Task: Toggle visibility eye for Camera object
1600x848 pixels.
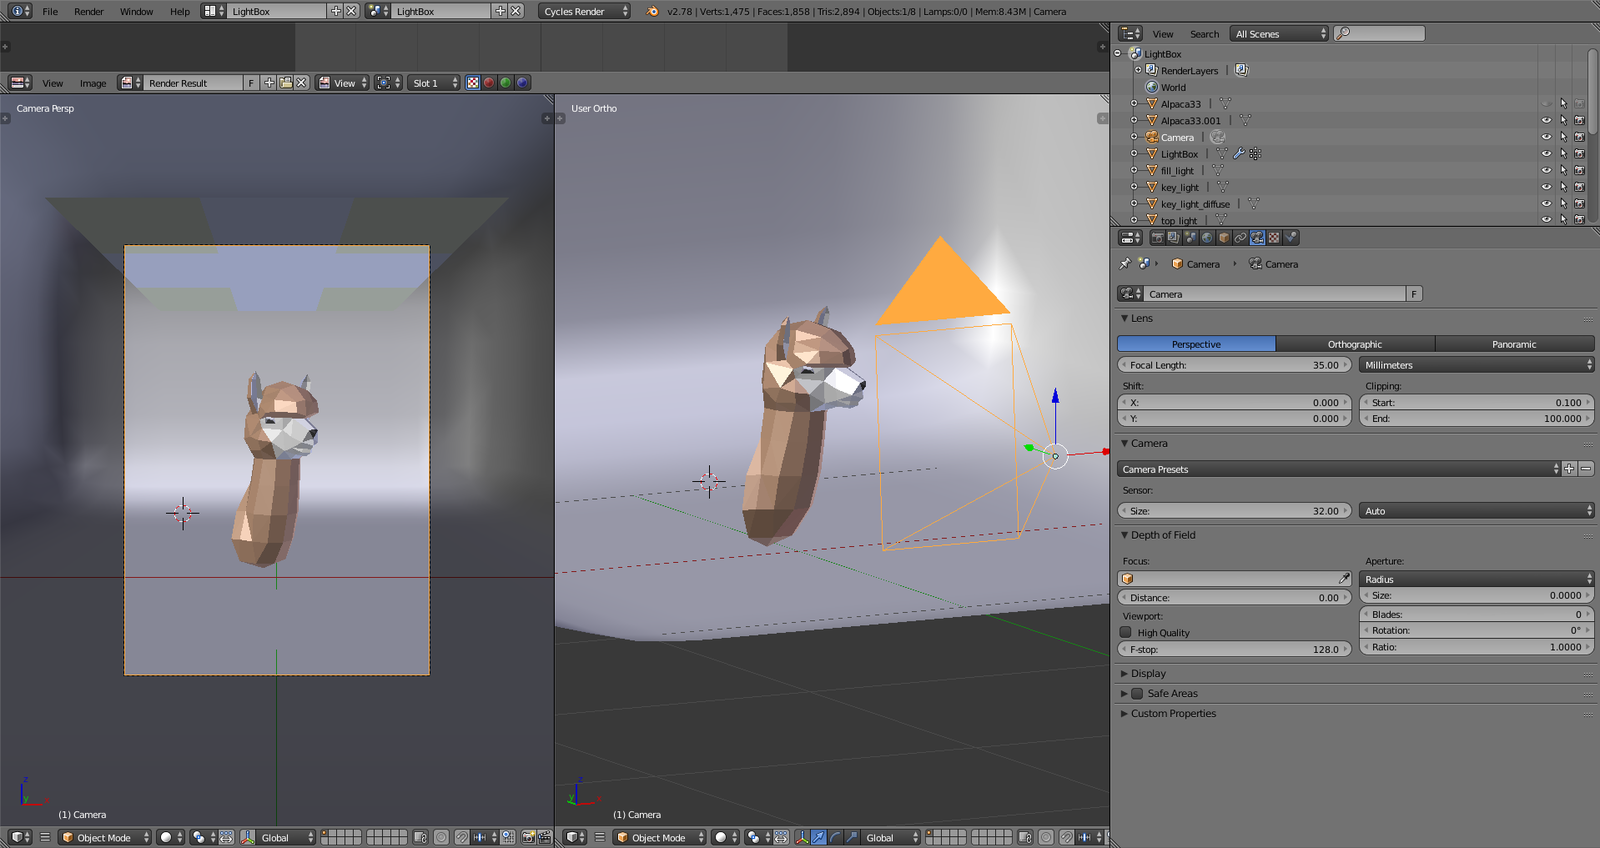Action: 1546,137
